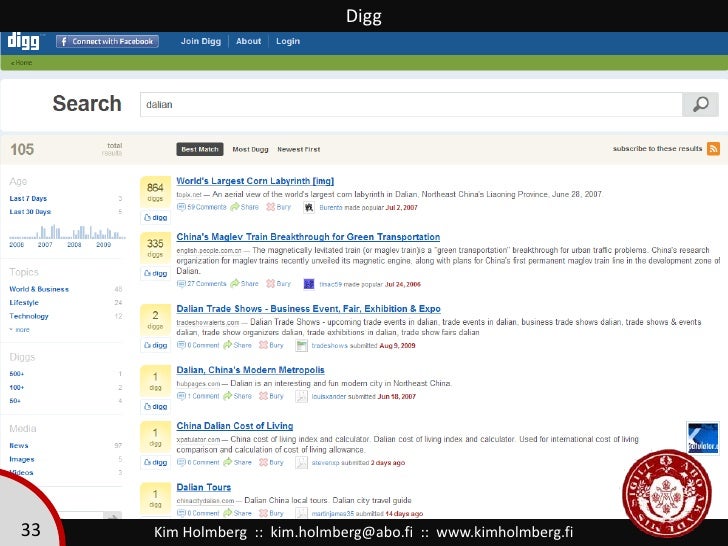This screenshot has width=728, height=546.
Task: Select the Most Dugg sort tab
Action: [250, 150]
